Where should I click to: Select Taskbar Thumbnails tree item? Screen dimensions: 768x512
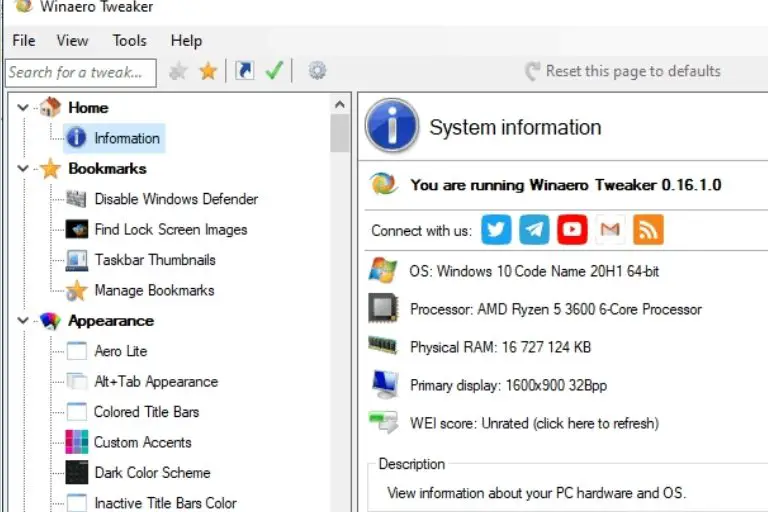pos(155,260)
